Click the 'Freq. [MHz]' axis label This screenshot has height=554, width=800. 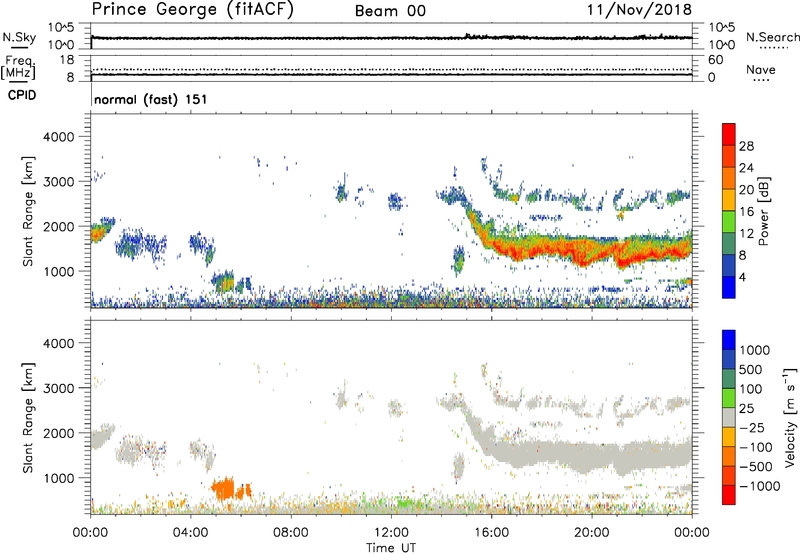[x=19, y=68]
